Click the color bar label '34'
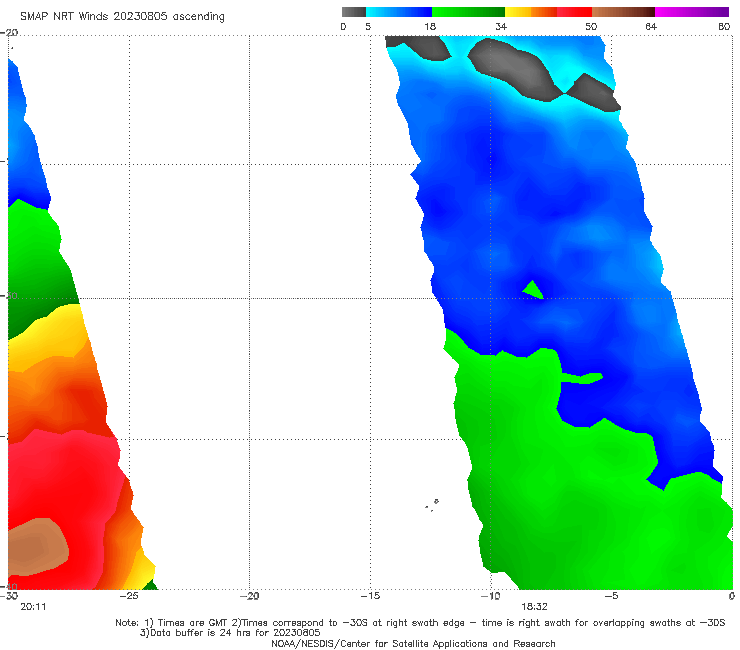The height and width of the screenshot is (650, 740). [501, 26]
